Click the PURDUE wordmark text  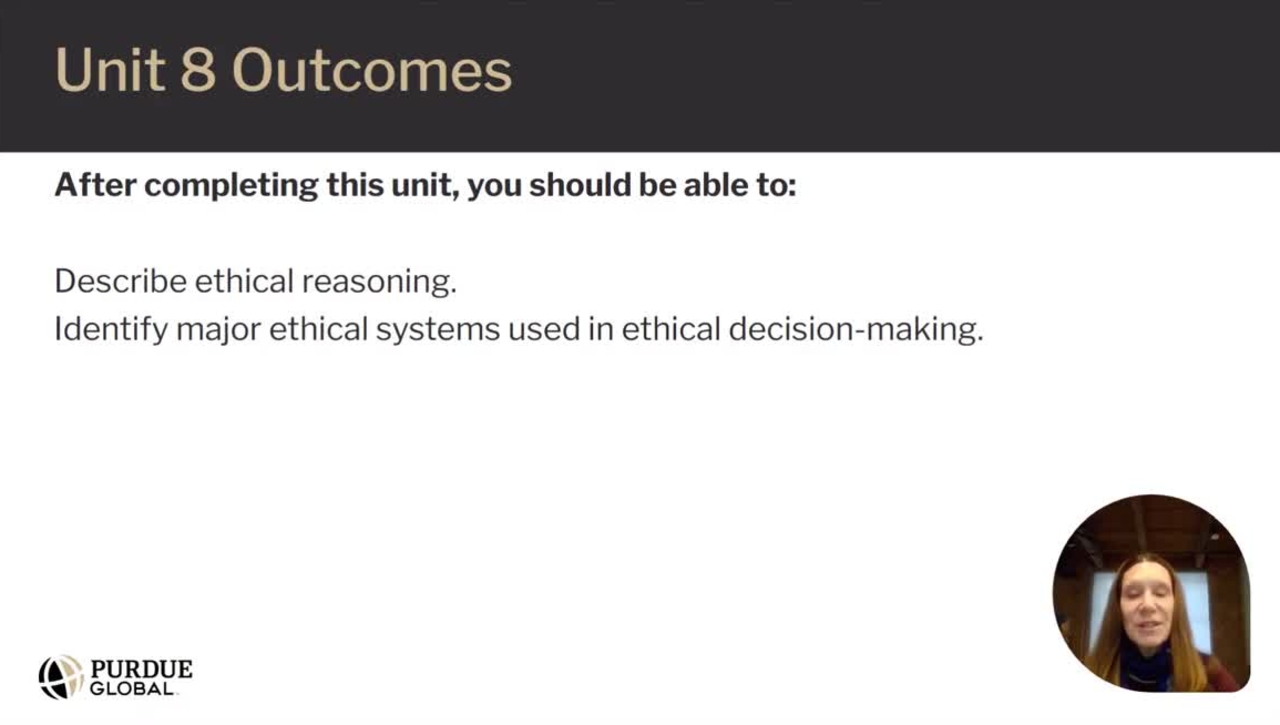click(141, 669)
